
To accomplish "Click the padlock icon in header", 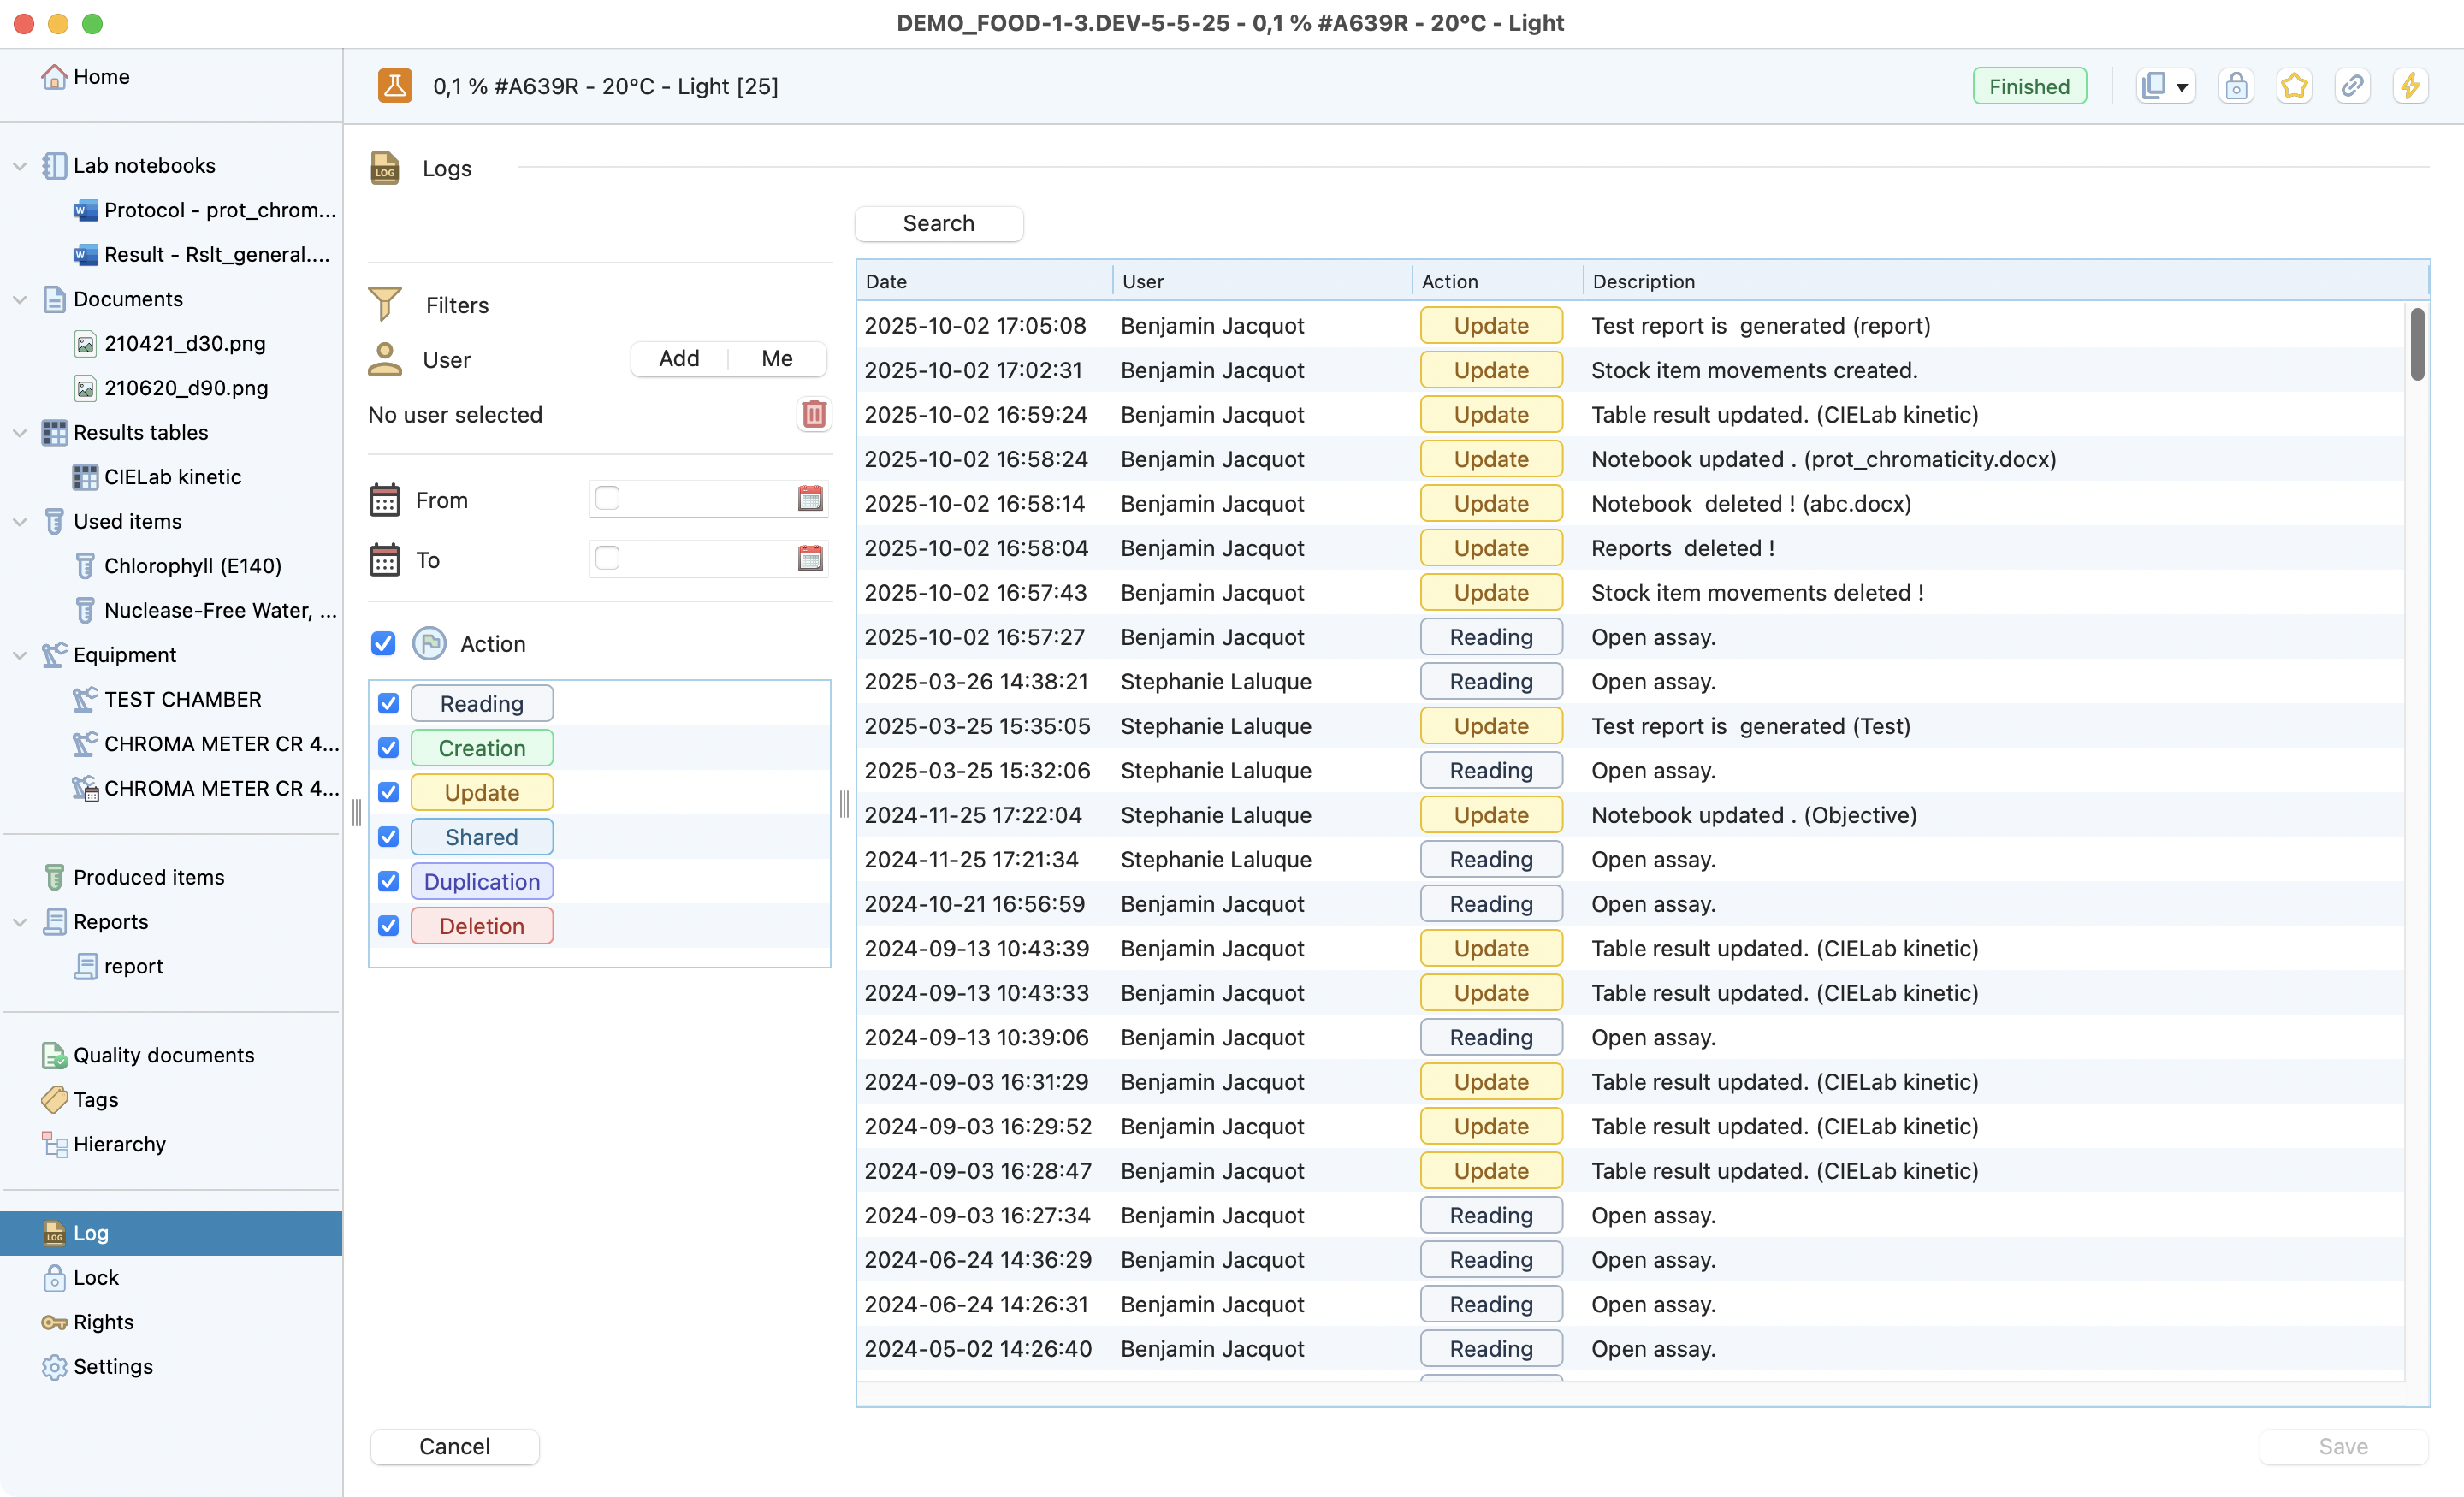I will coord(2236,86).
